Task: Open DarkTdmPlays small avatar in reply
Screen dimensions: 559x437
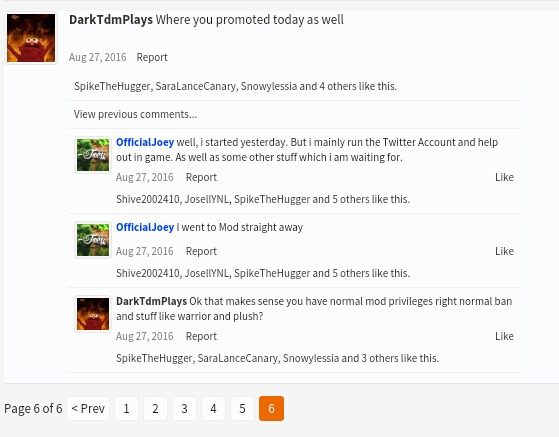Action: [93, 314]
